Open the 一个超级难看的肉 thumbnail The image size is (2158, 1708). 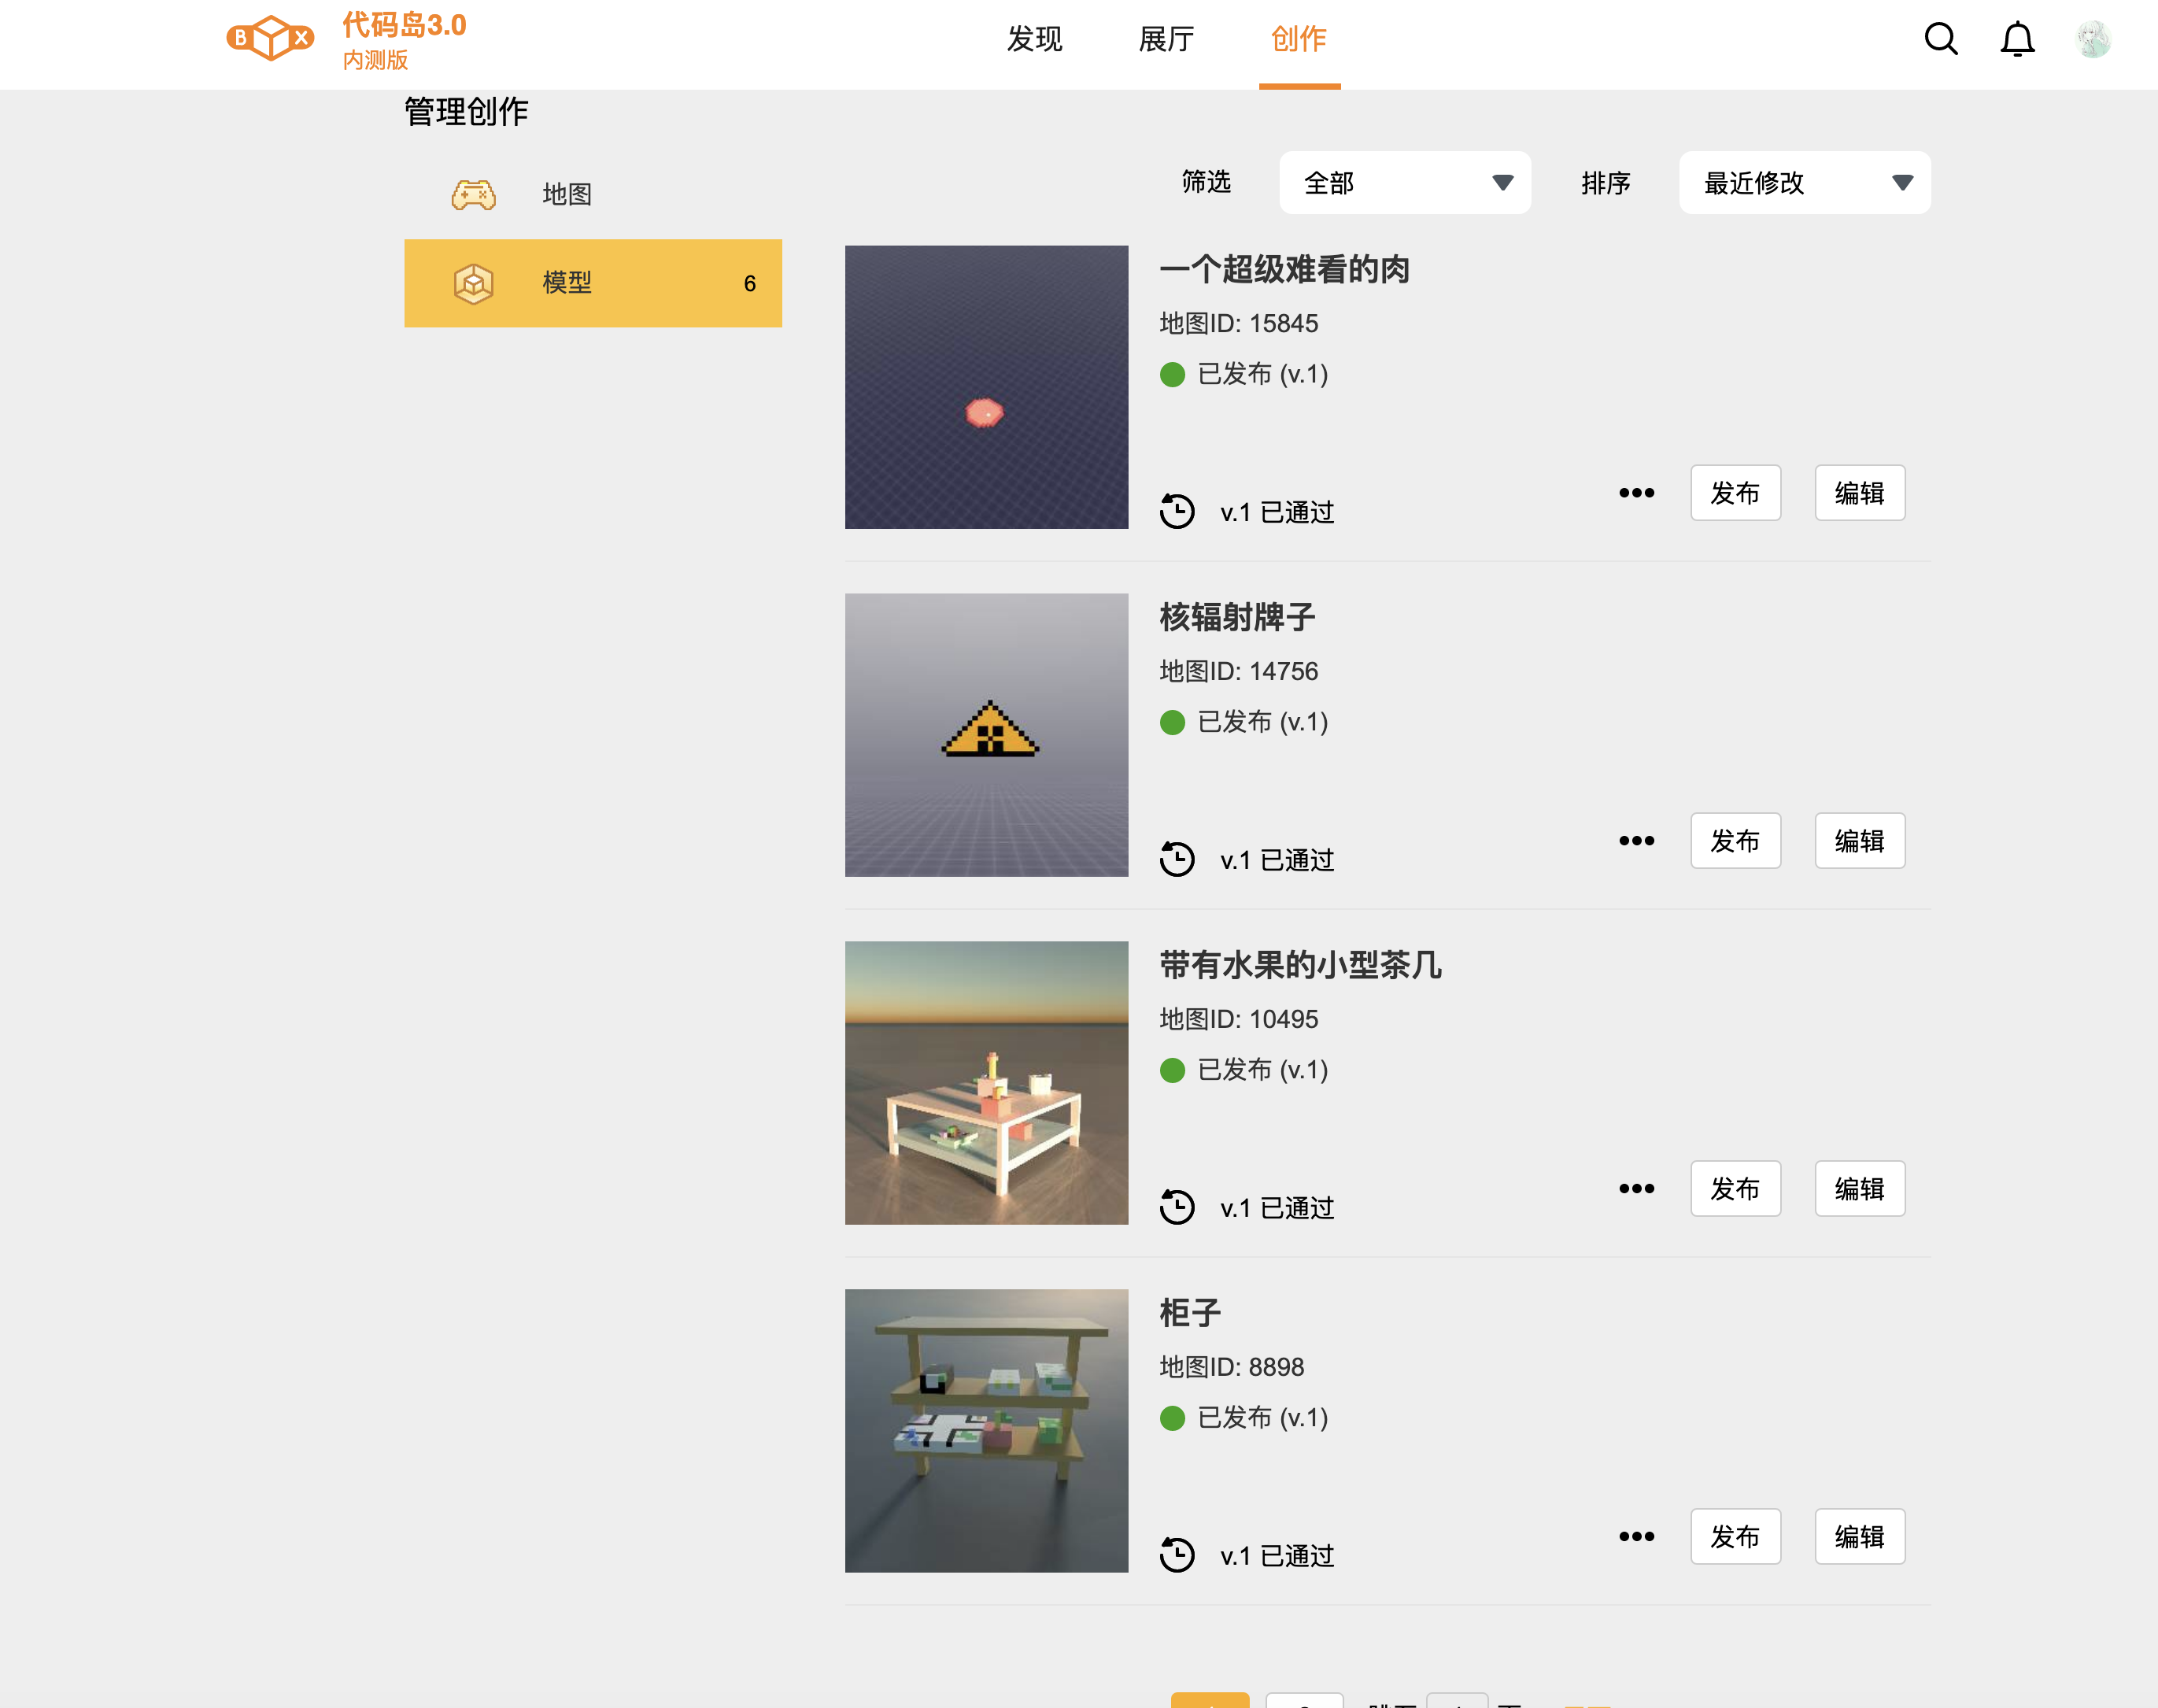986,387
